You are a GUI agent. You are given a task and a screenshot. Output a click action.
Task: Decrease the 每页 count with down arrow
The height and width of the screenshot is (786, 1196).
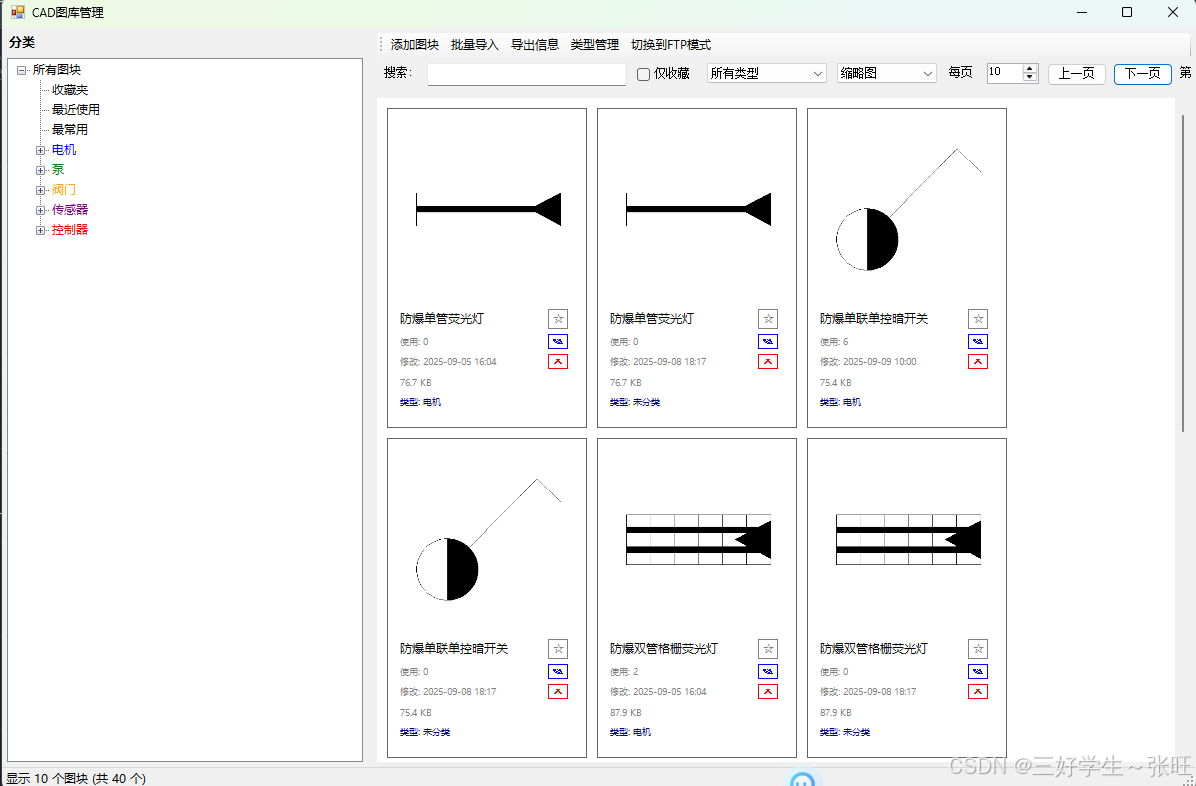[1030, 78]
